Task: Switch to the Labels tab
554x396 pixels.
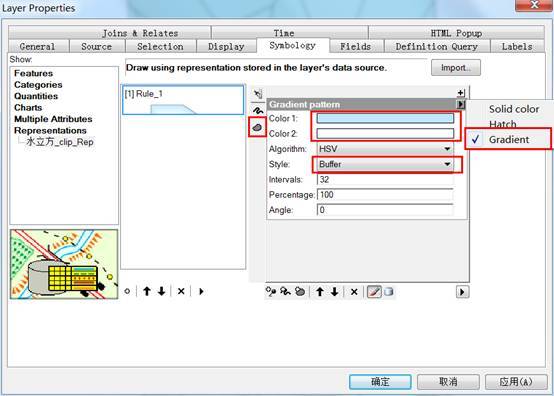Action: (x=517, y=47)
